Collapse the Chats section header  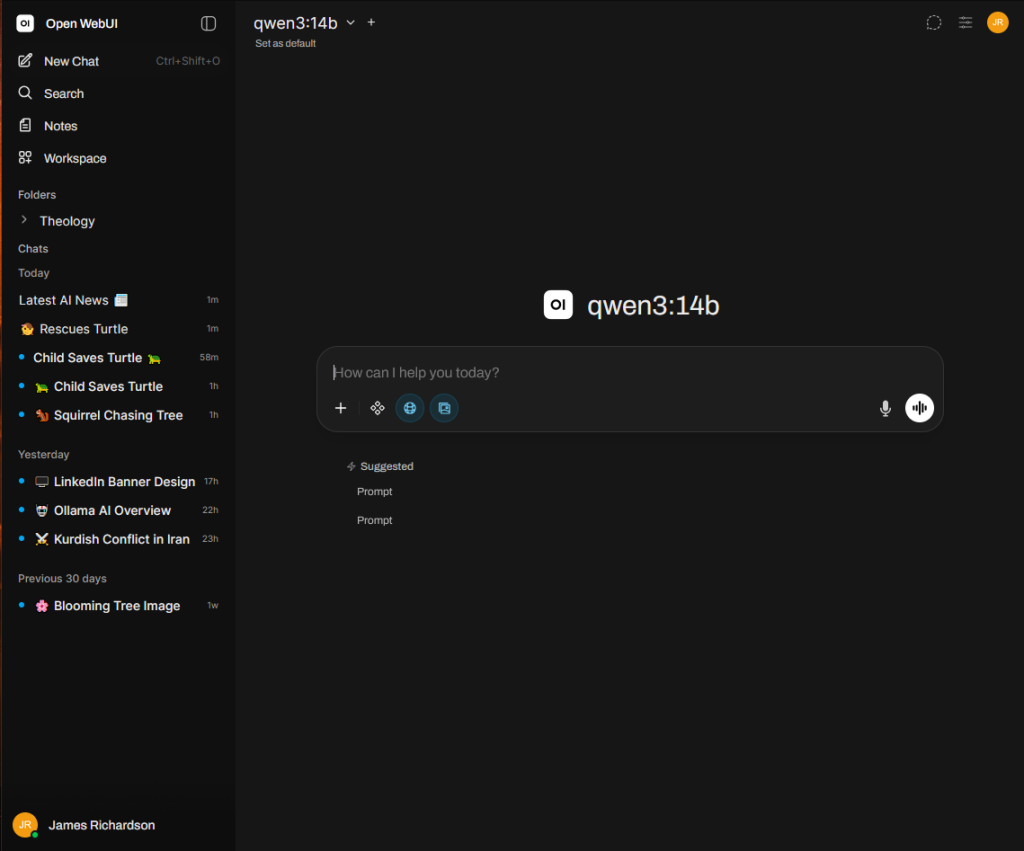pyautogui.click(x=33, y=249)
